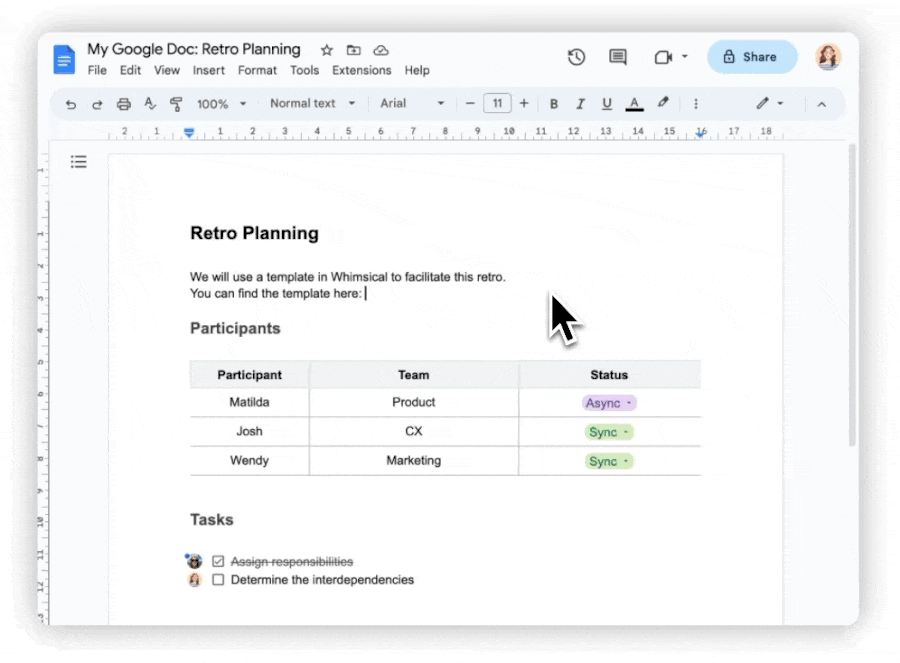
Task: Check Determine the interdependencies task
Action: 218,580
